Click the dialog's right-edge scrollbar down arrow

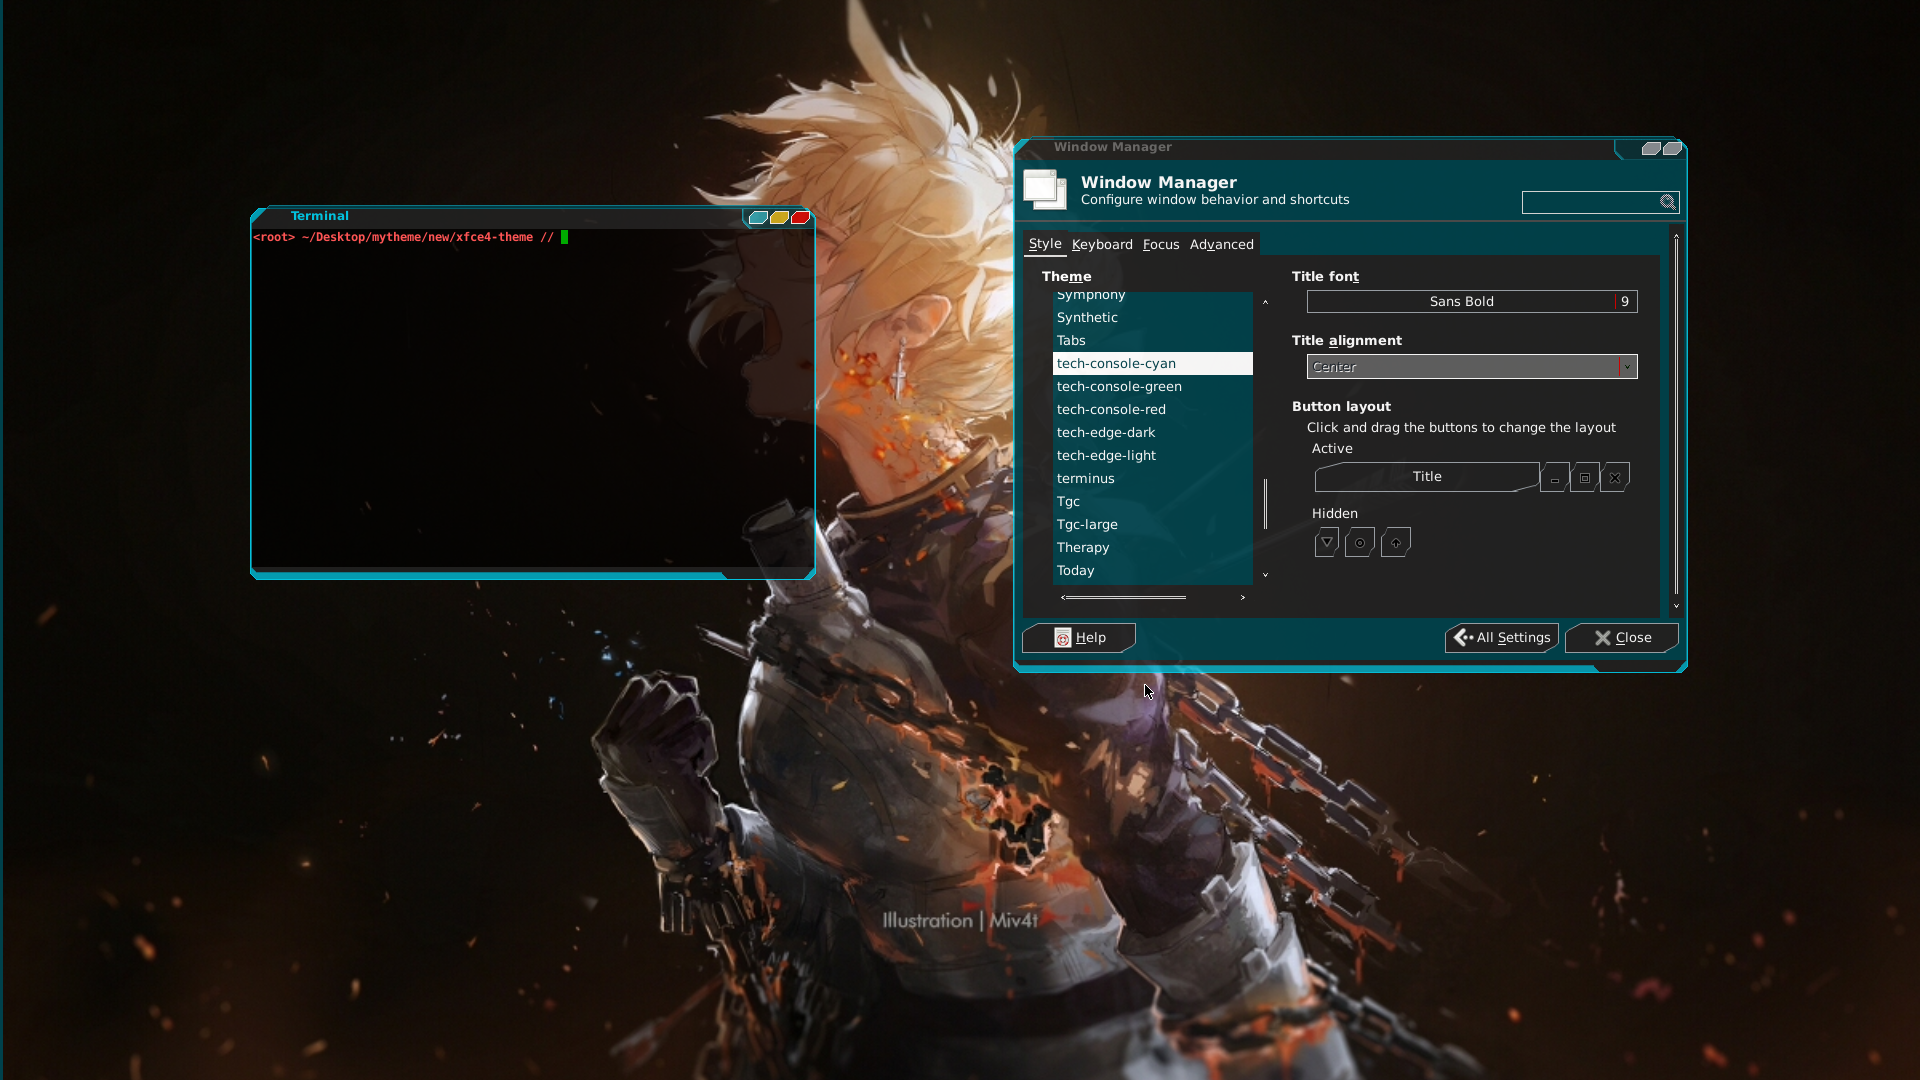(1676, 606)
